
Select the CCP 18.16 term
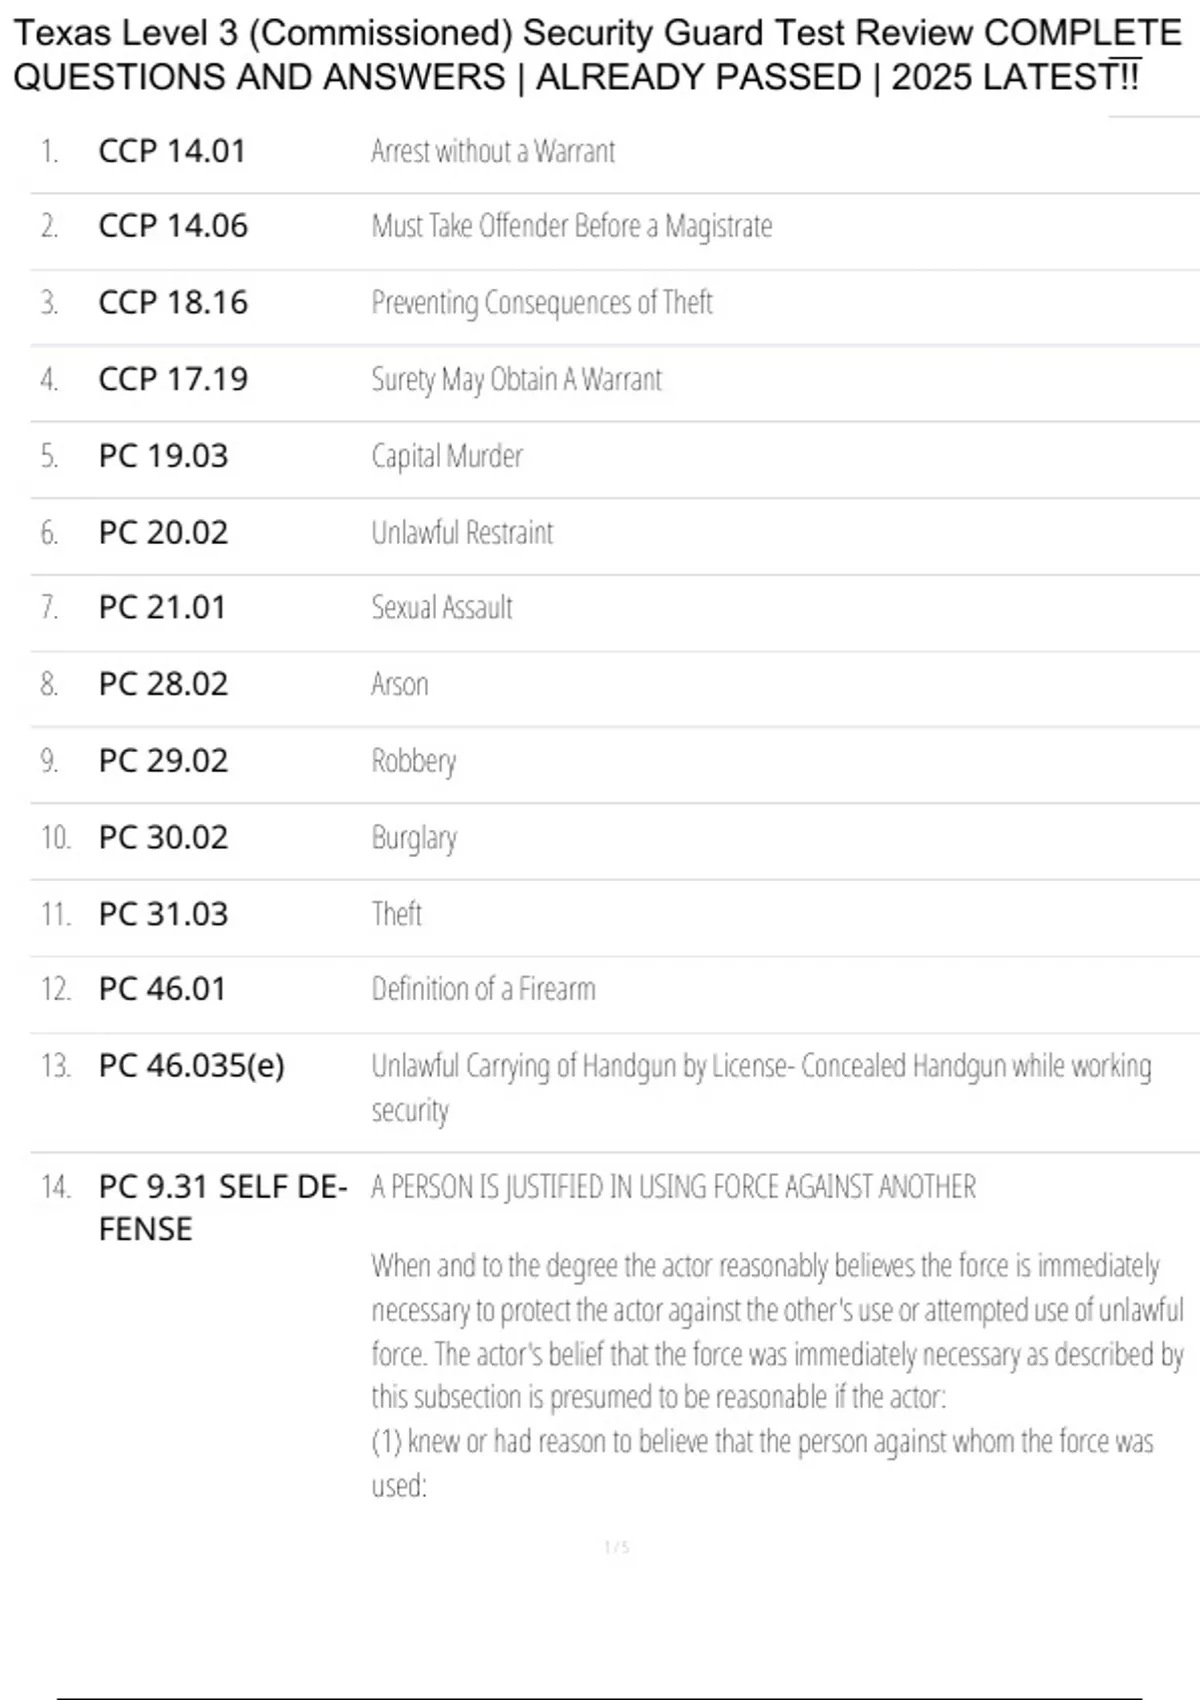click(x=173, y=302)
